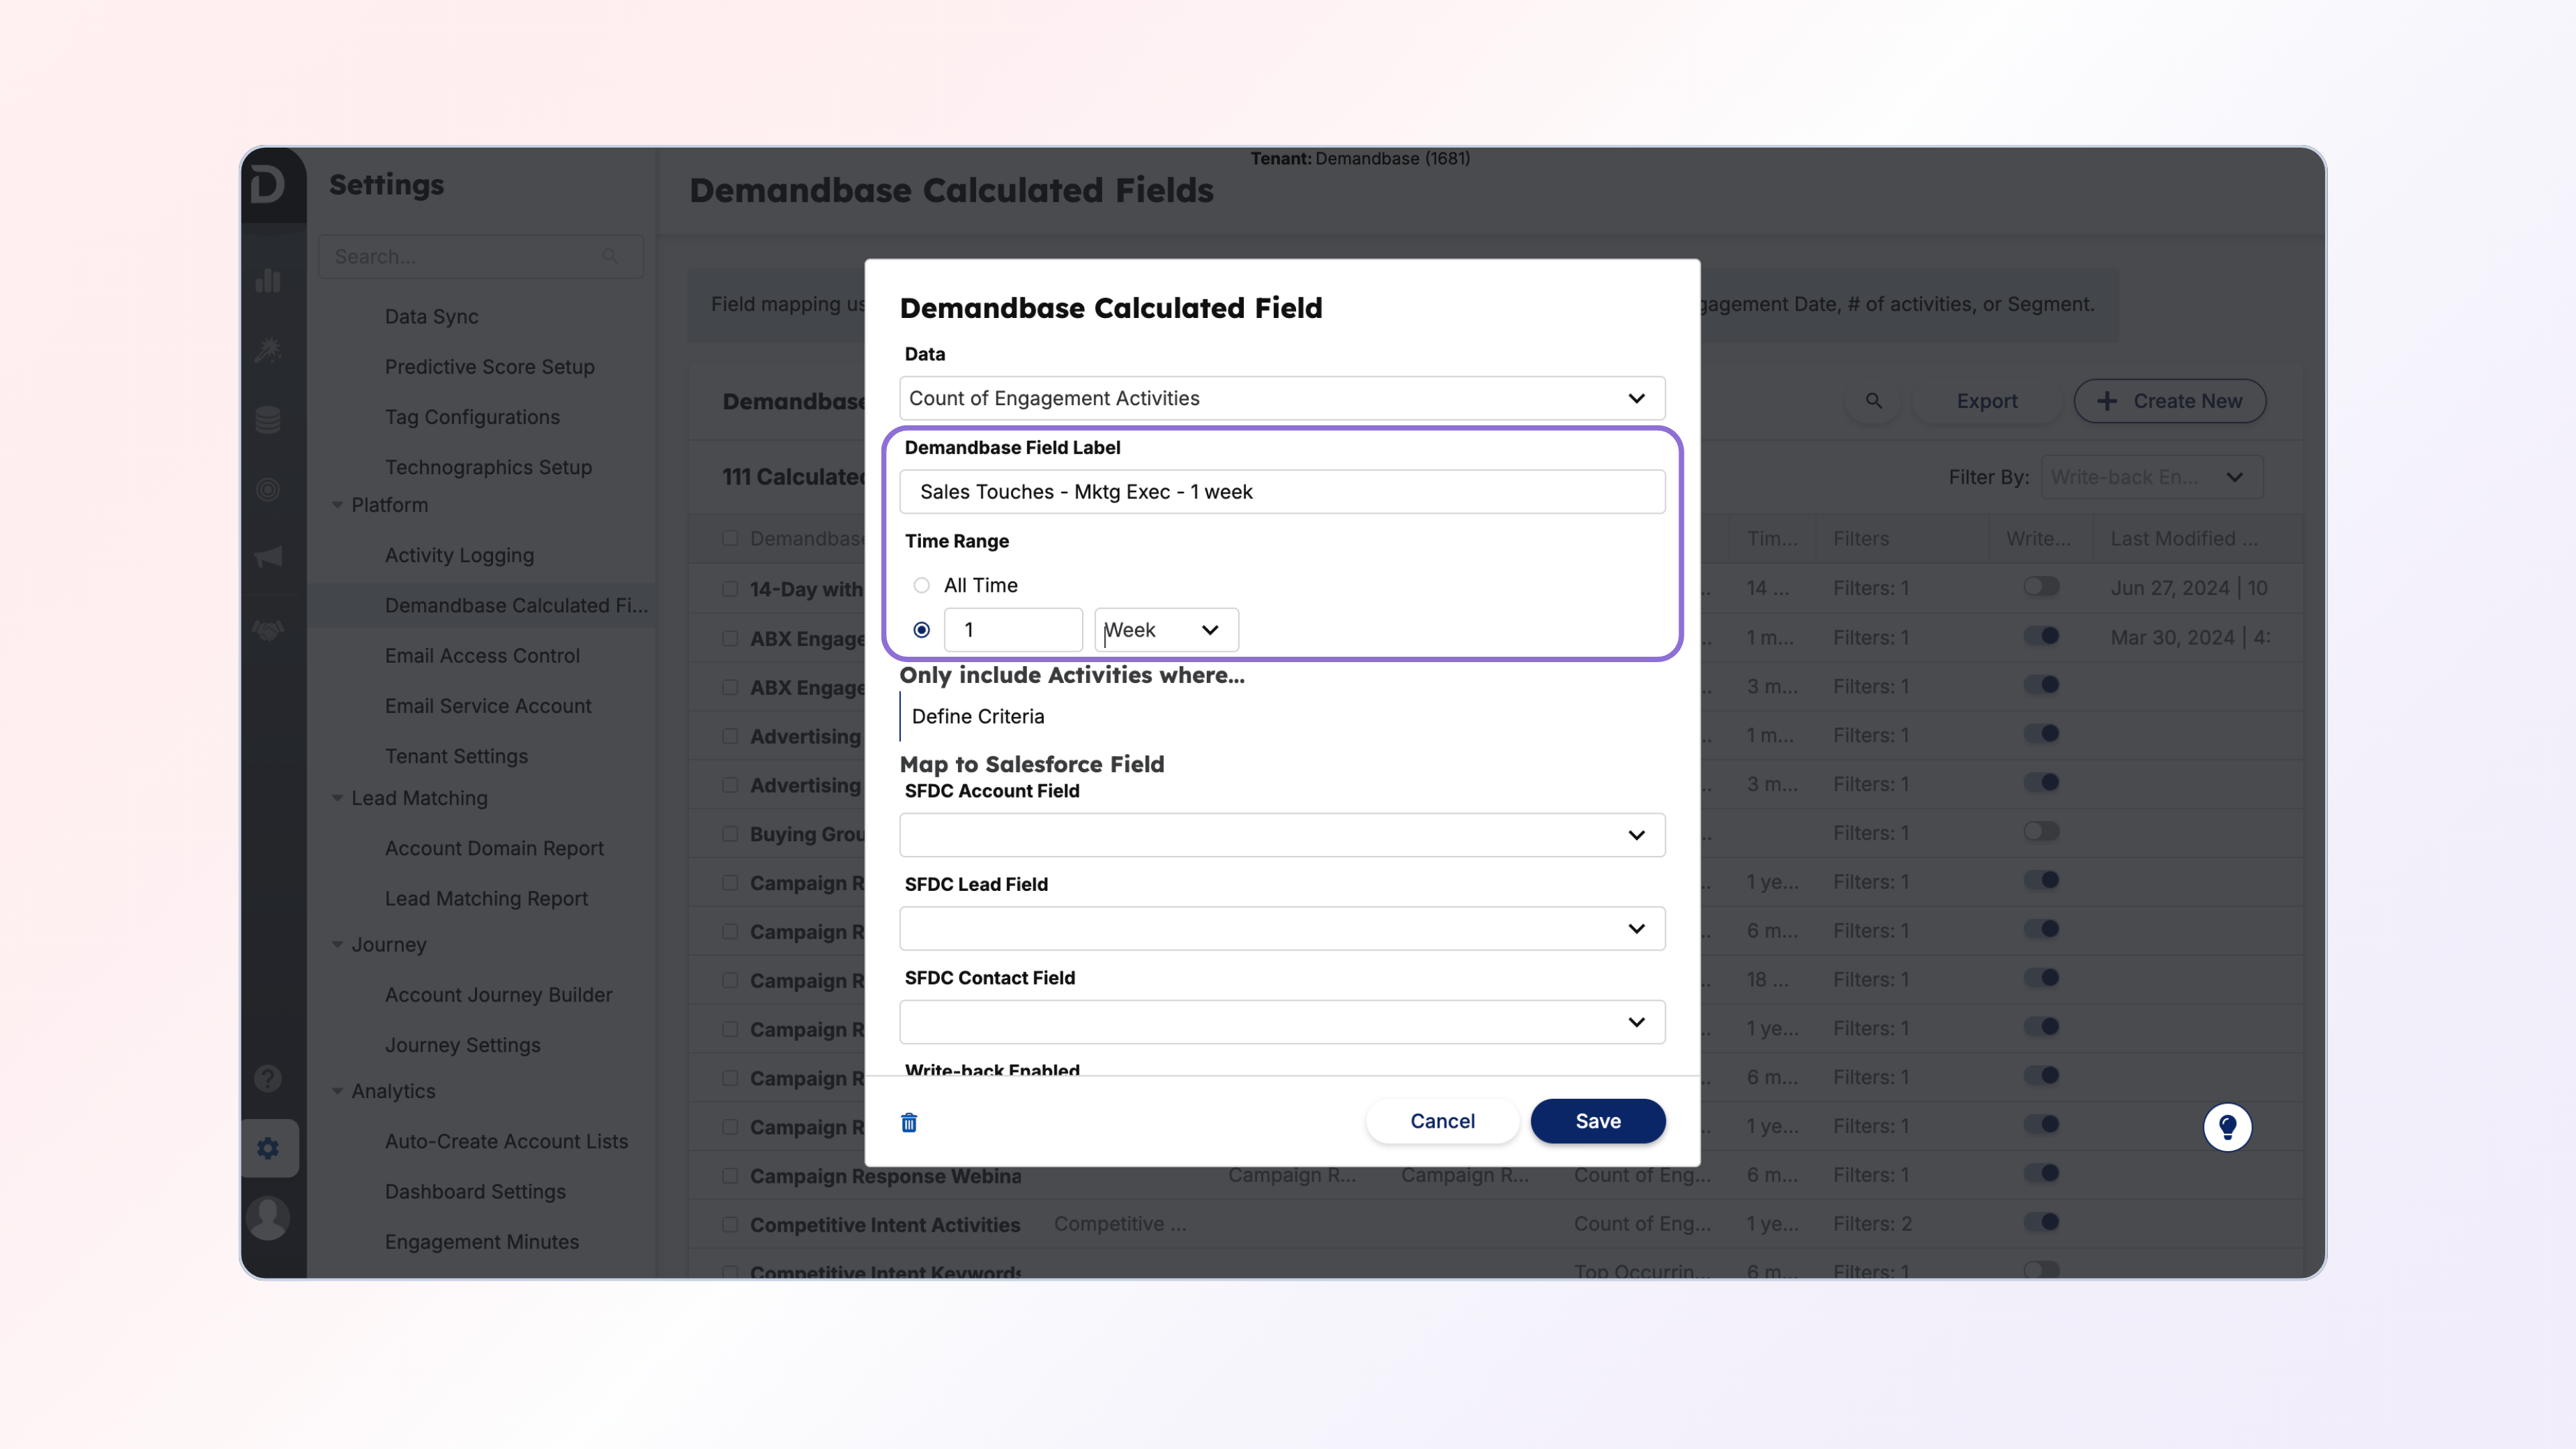Toggle write-back switch for 14-Day row
2576x1449 pixels.
point(2041,587)
